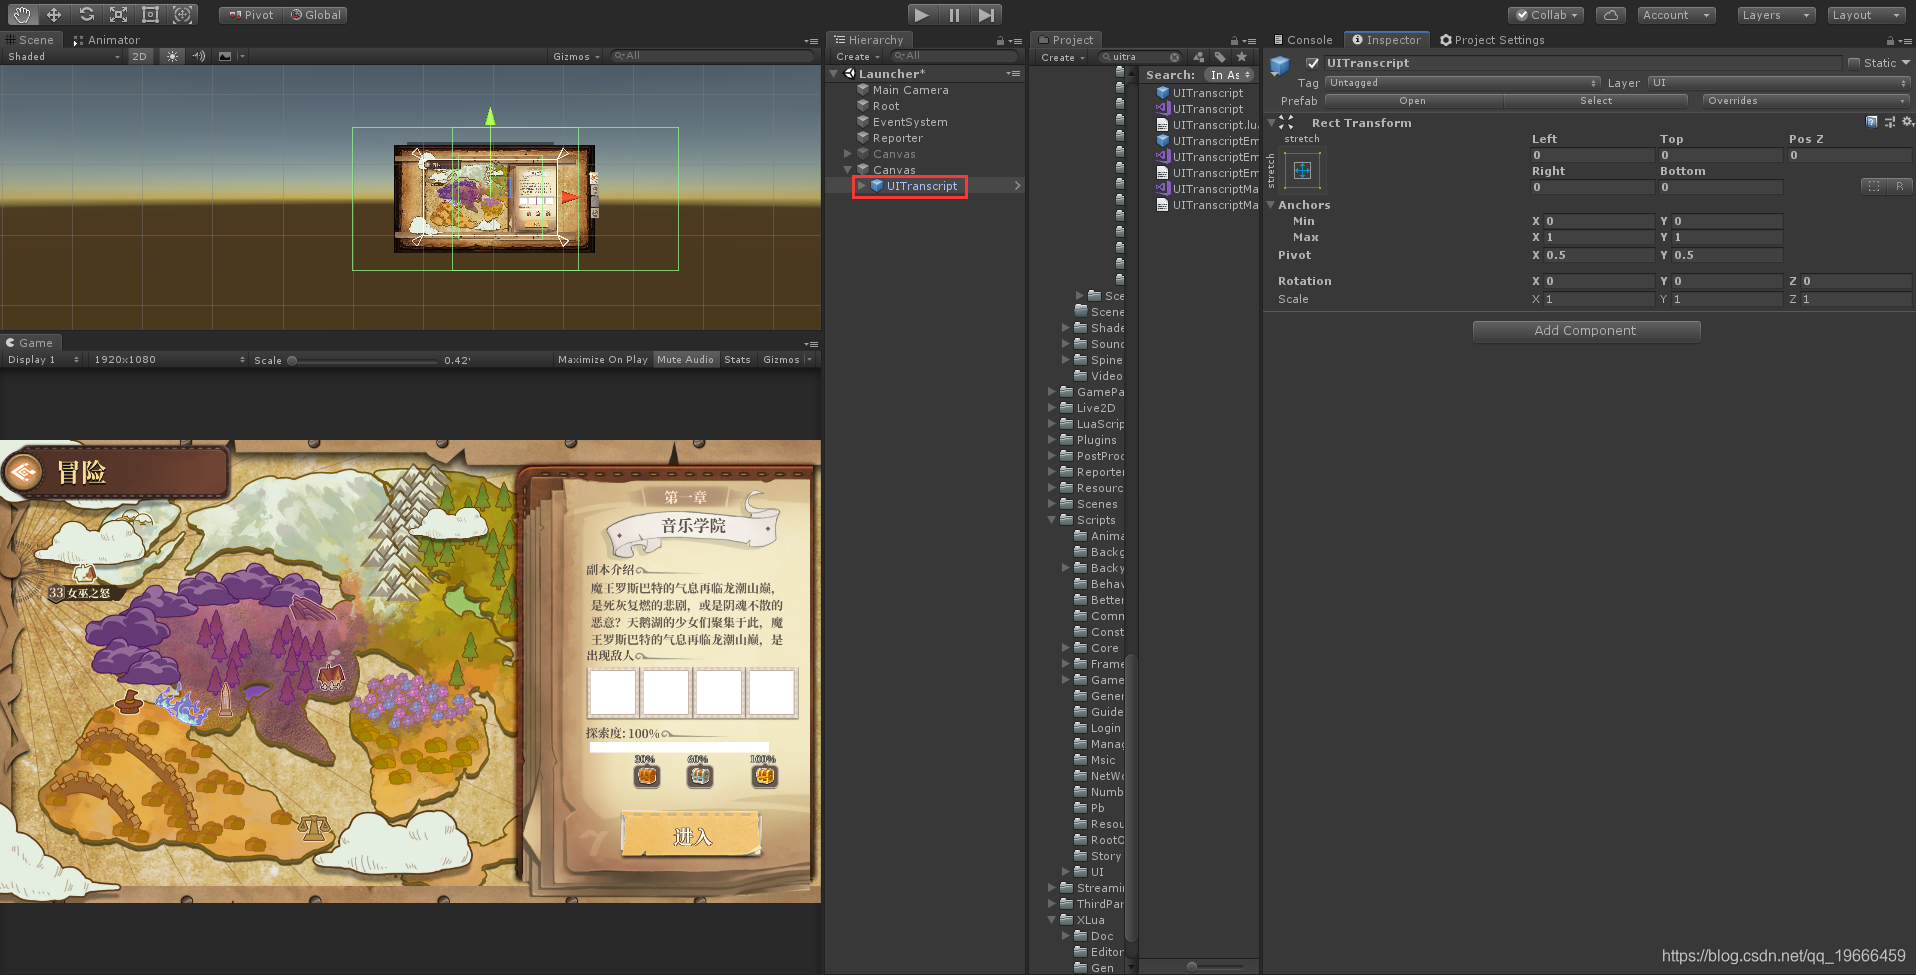Select the Move tool
The height and width of the screenshot is (975, 1916).
54,14
